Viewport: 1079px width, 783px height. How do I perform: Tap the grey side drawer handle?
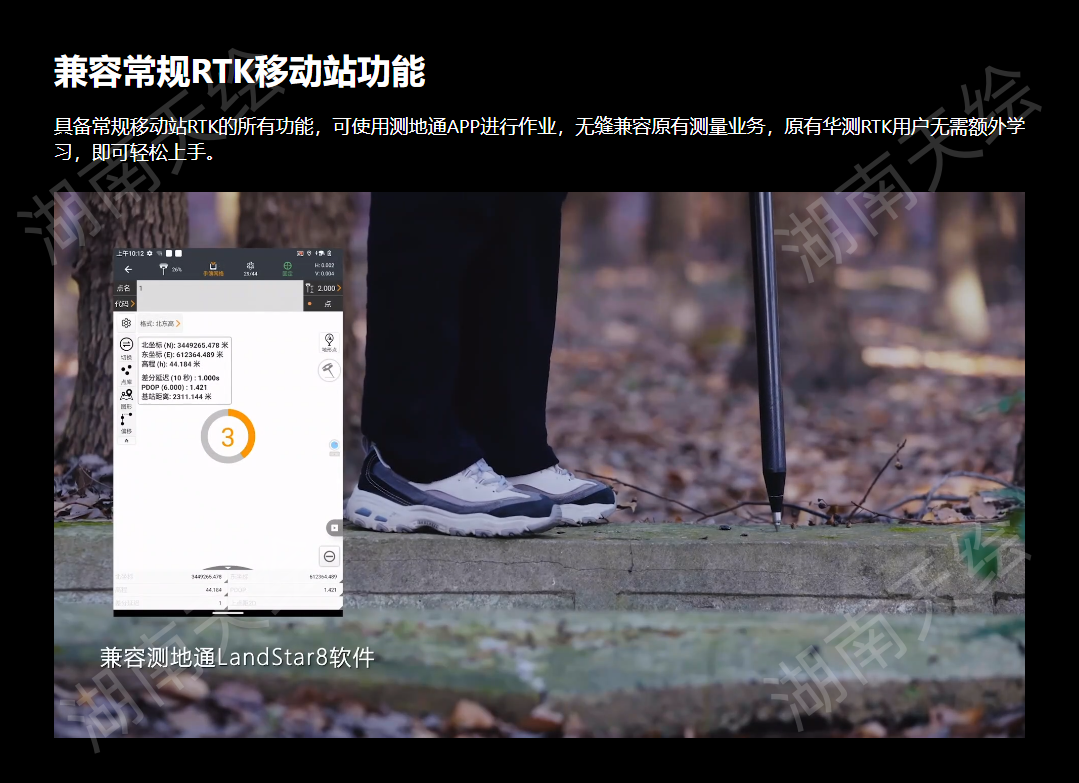(334, 528)
